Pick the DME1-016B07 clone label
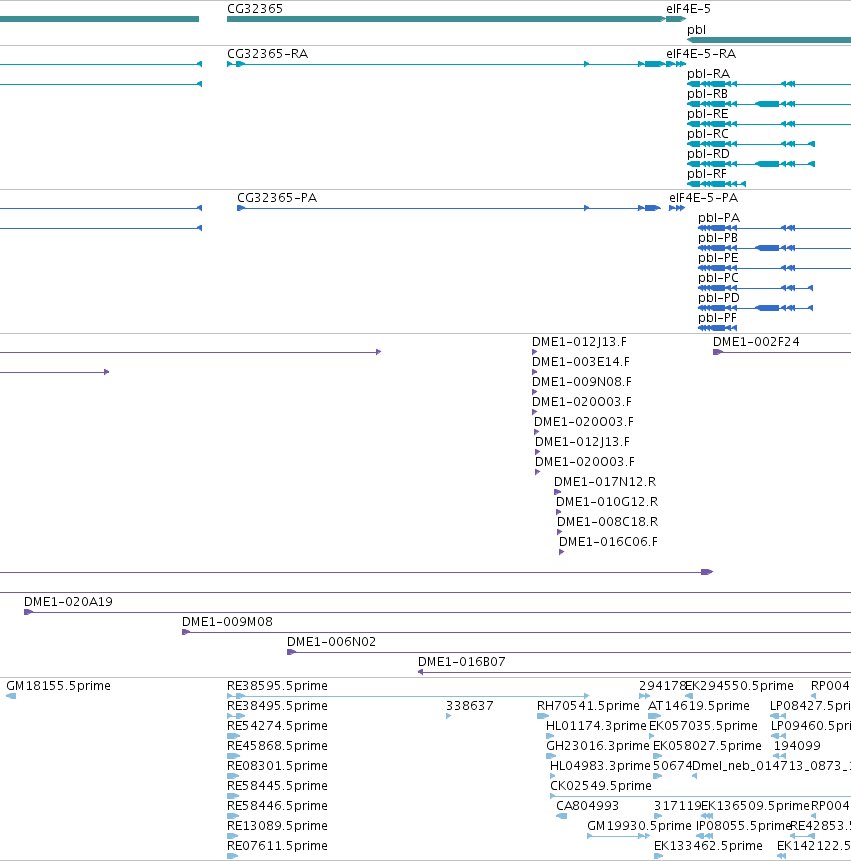This screenshot has height=861, width=851. pos(461,662)
